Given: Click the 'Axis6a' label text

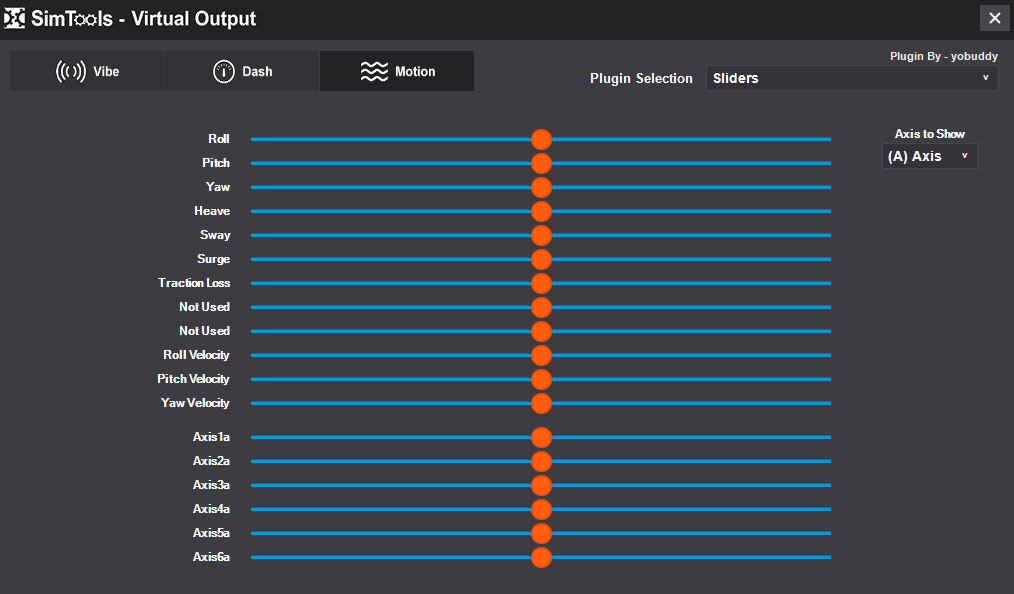Looking at the screenshot, I should pos(211,557).
